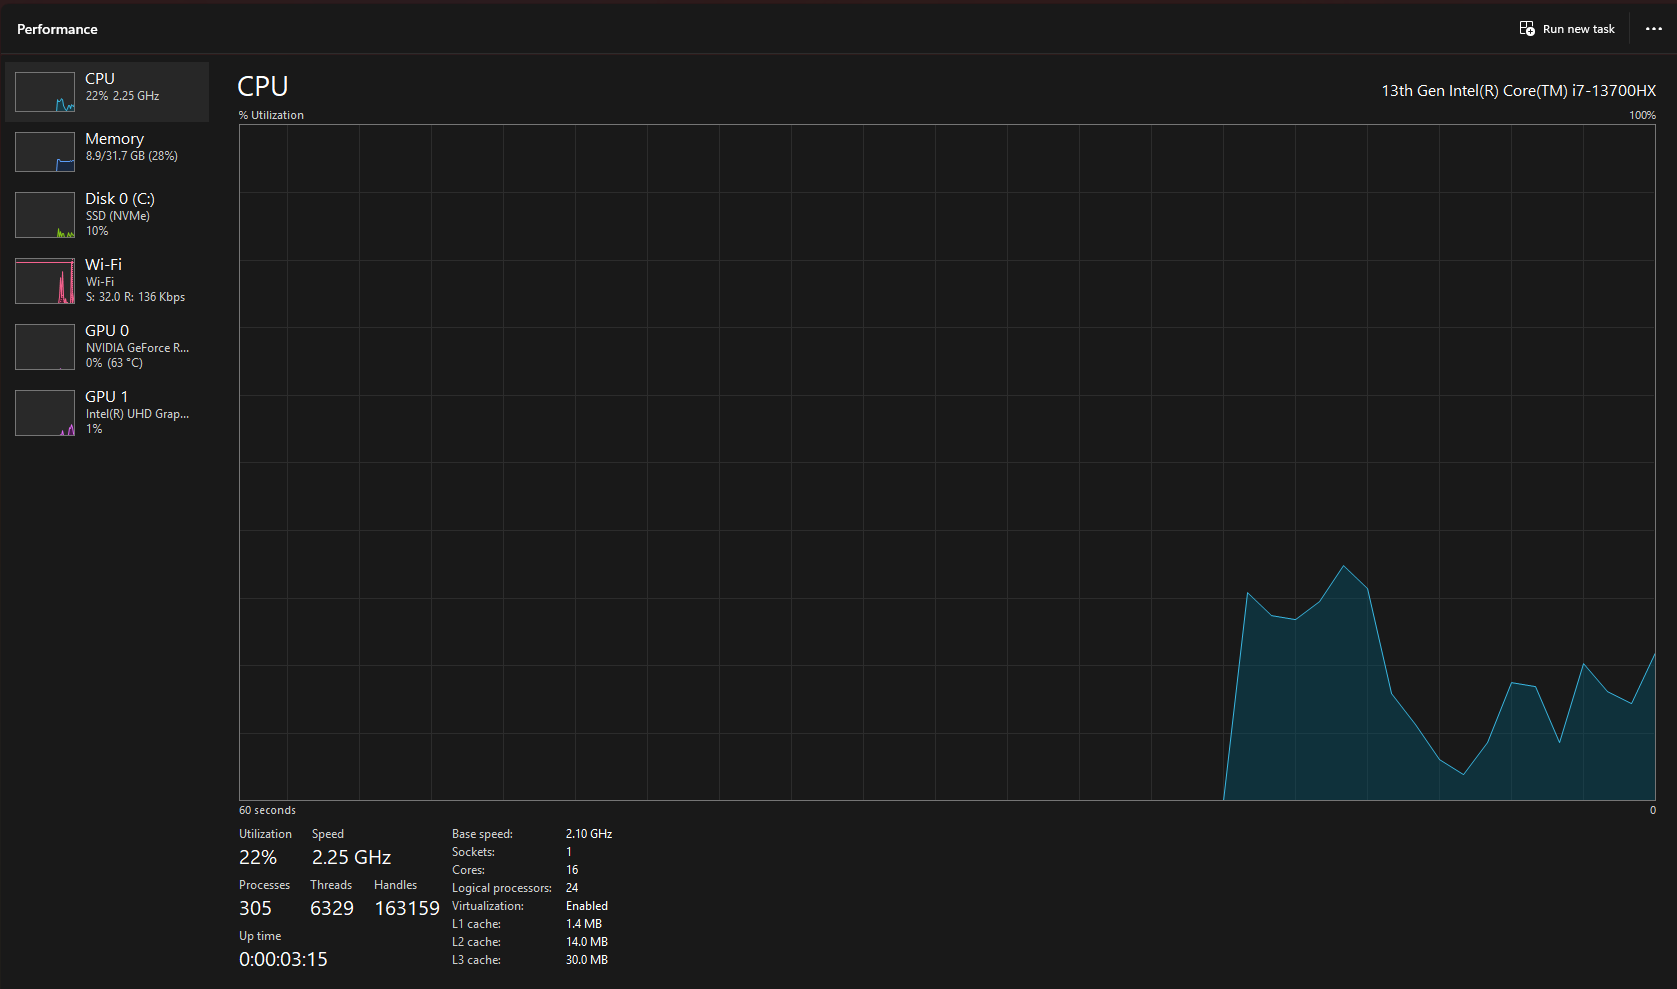1677x989 pixels.
Task: Click the GPU 1 1% usage text
Action: coord(94,429)
